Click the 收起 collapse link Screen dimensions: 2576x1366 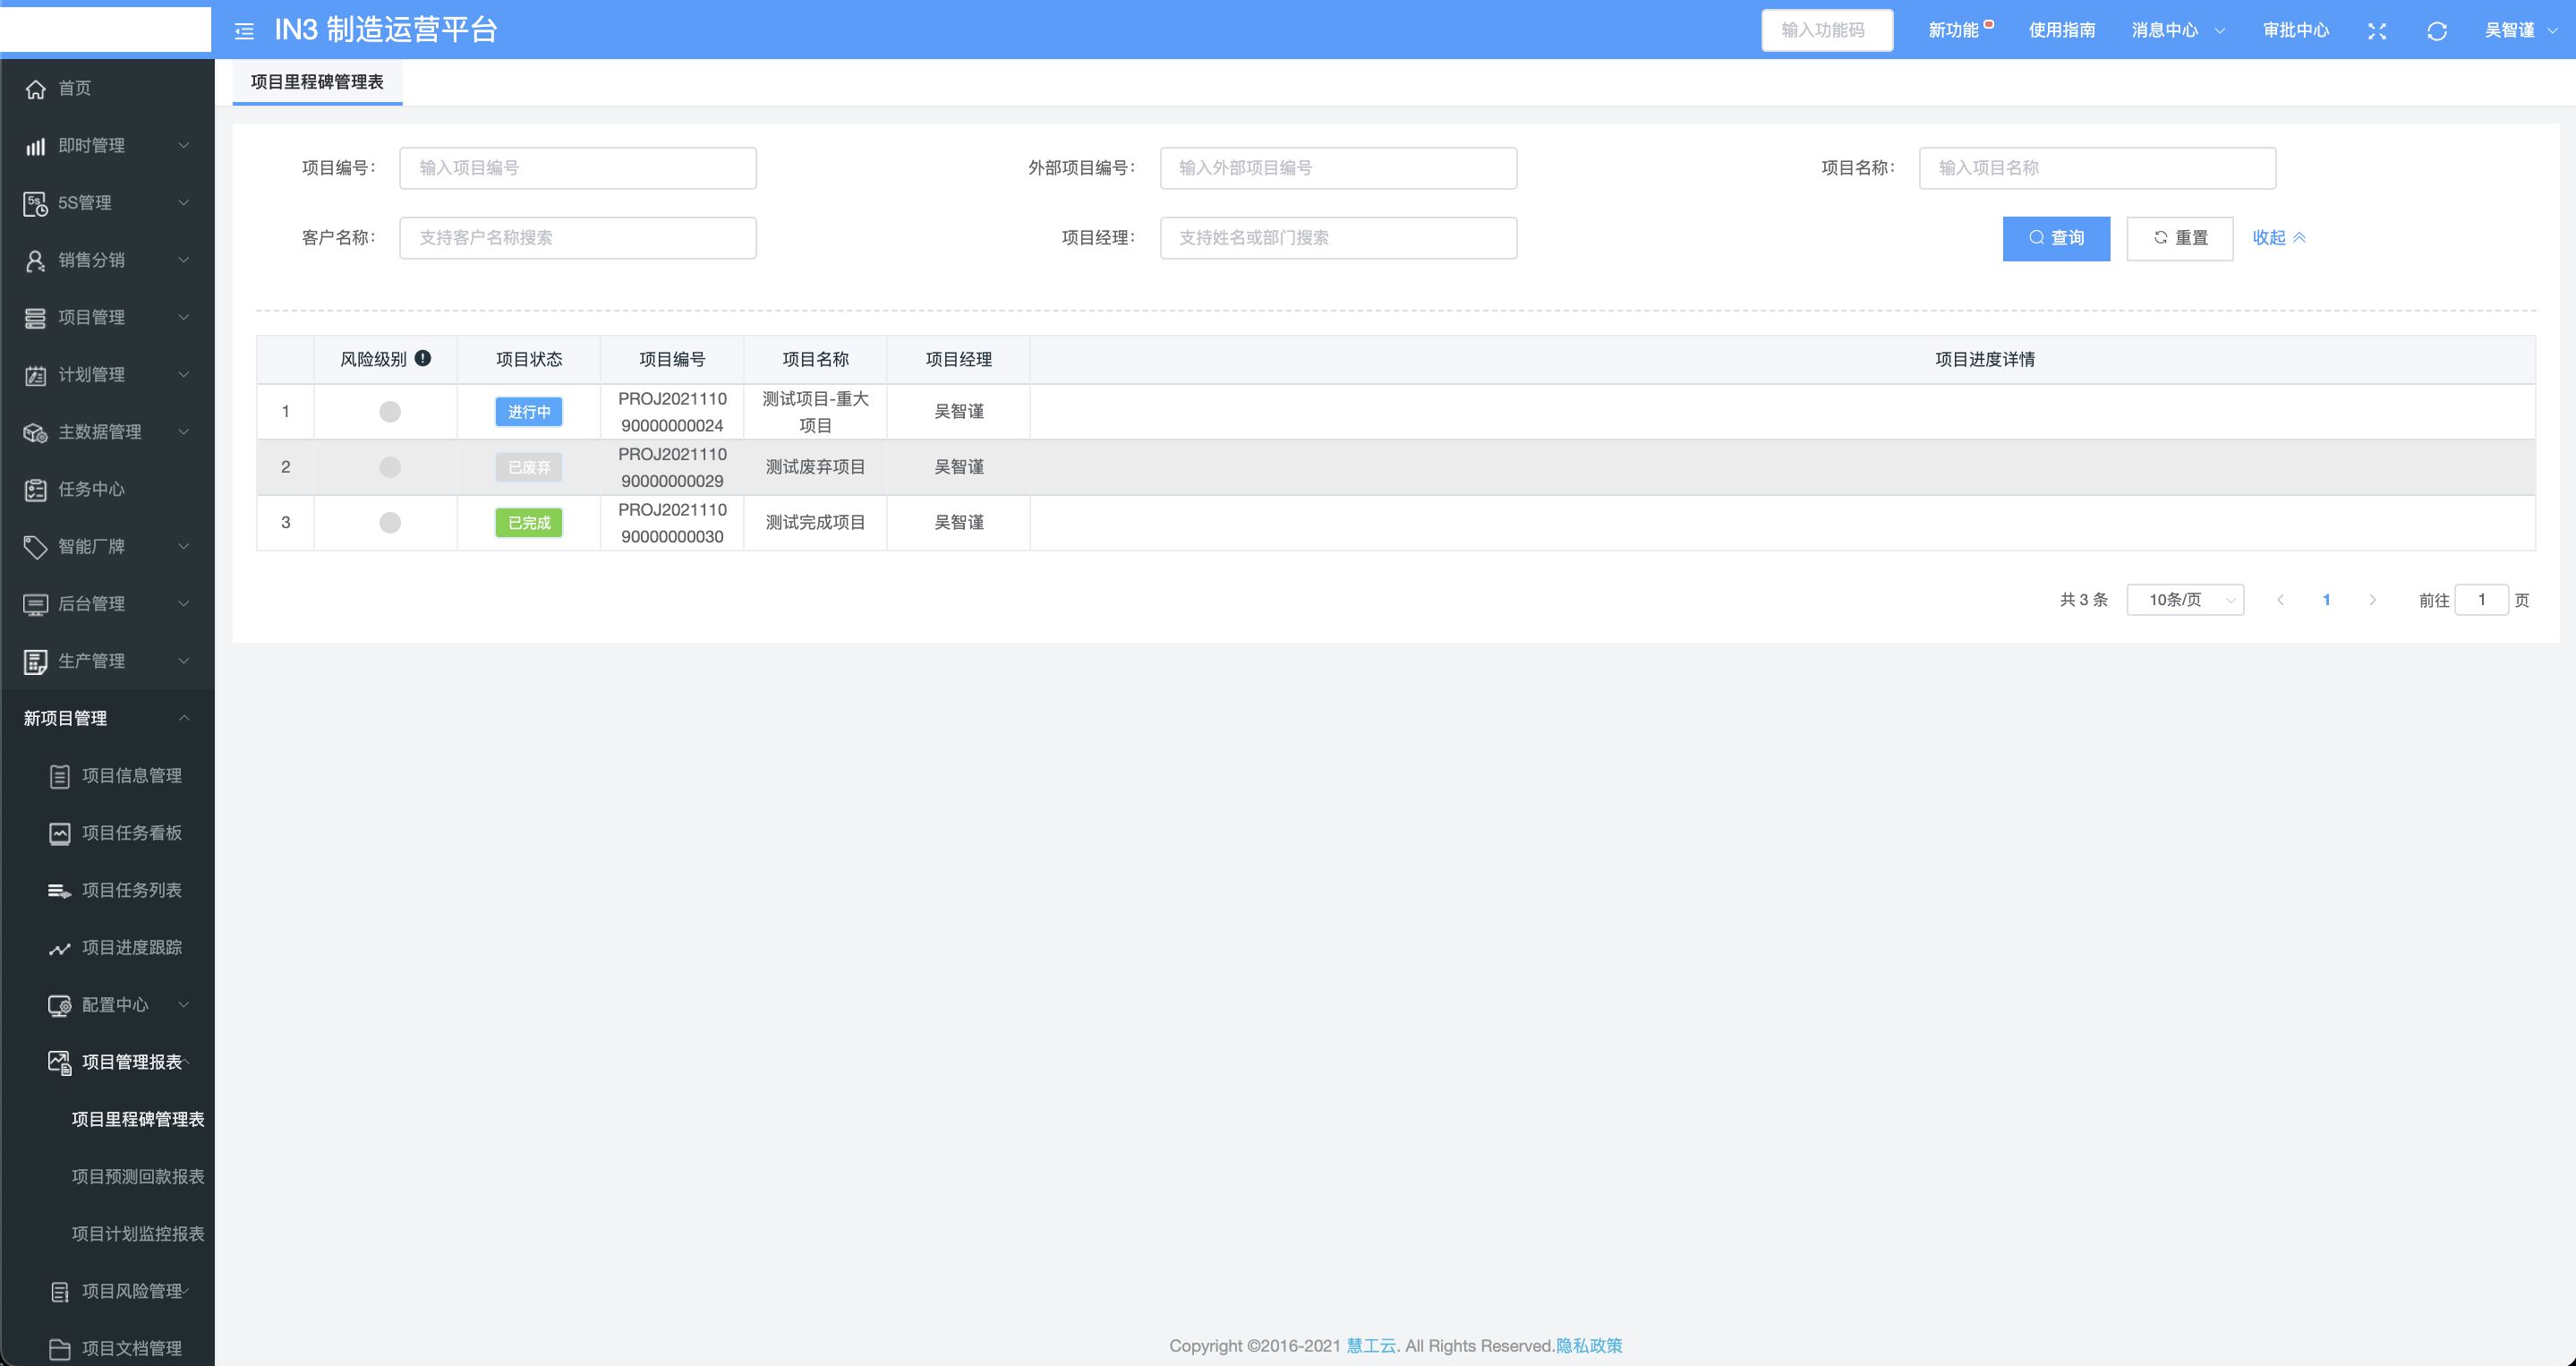tap(2278, 238)
